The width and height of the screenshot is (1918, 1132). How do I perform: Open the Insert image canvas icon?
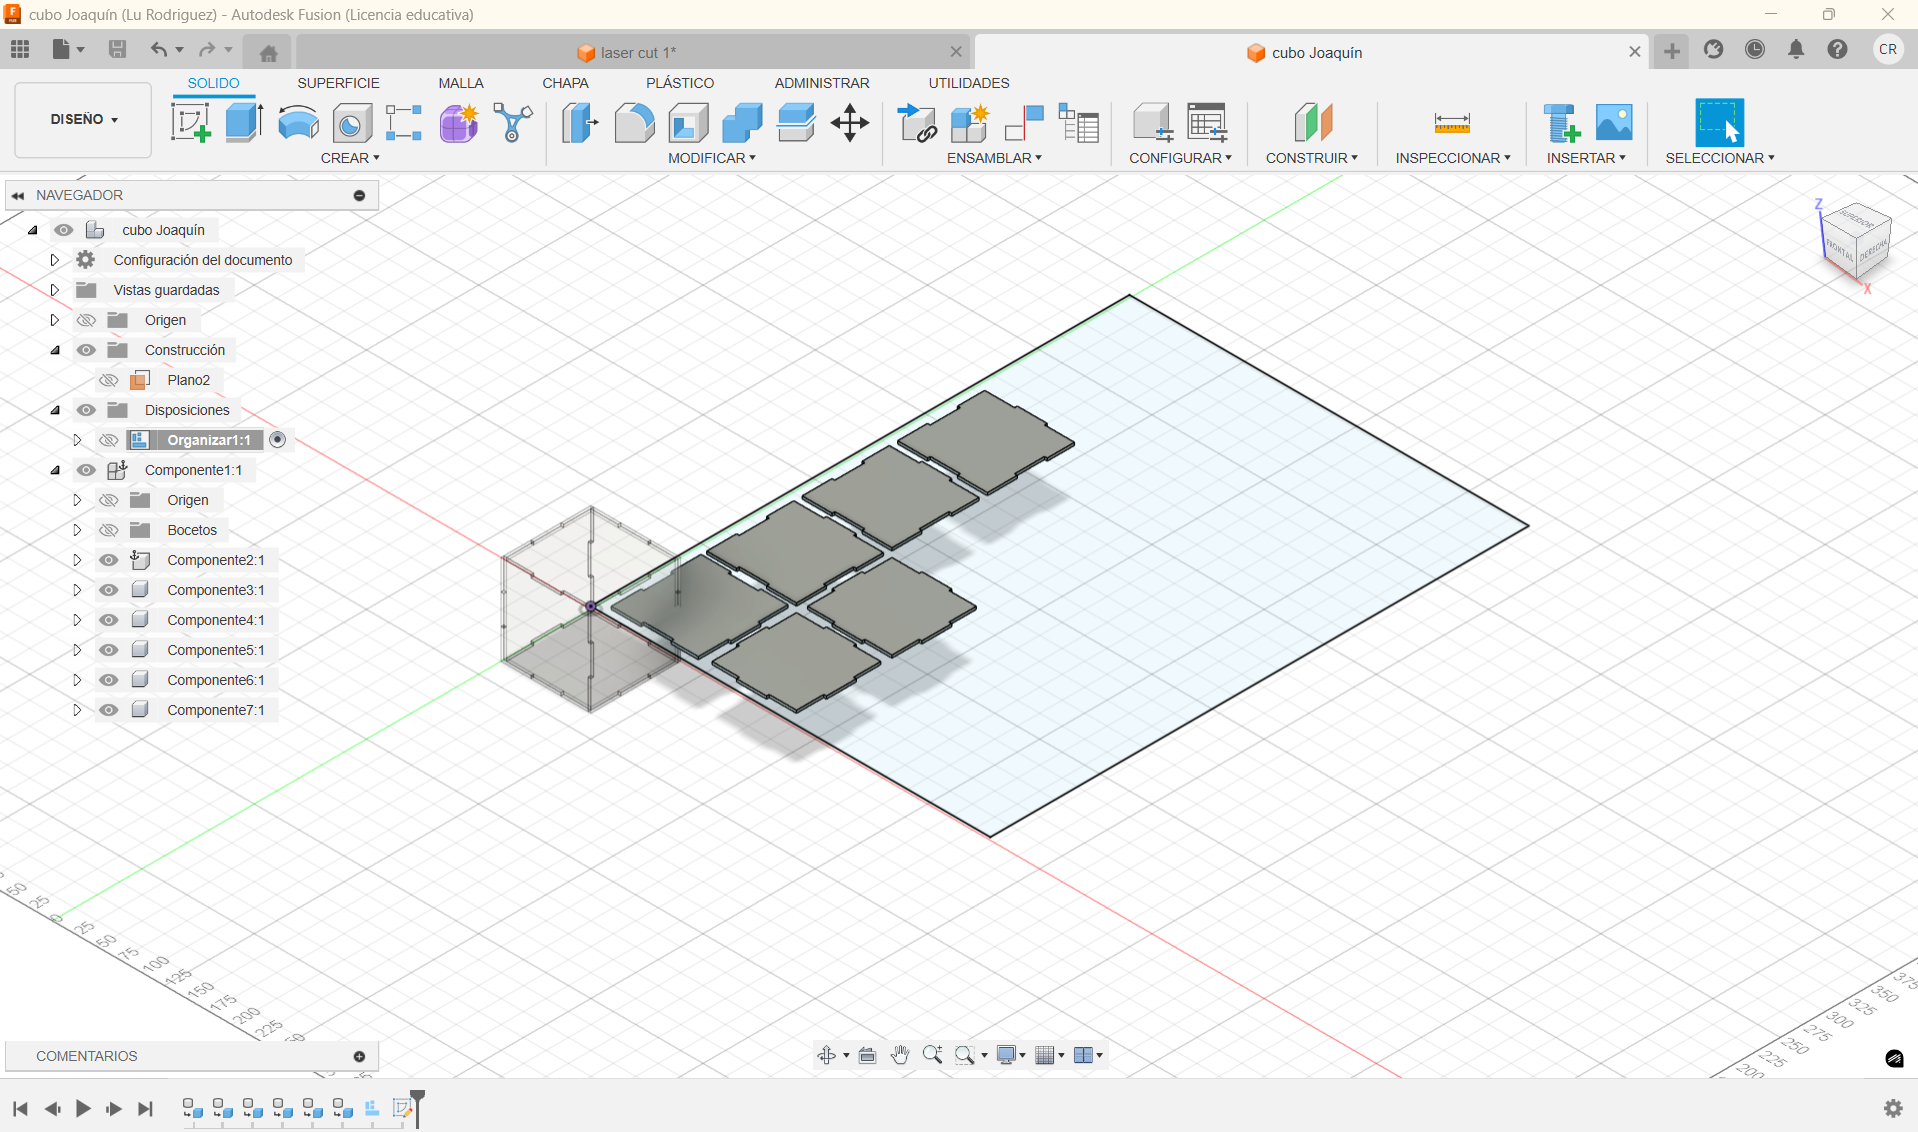[1613, 123]
